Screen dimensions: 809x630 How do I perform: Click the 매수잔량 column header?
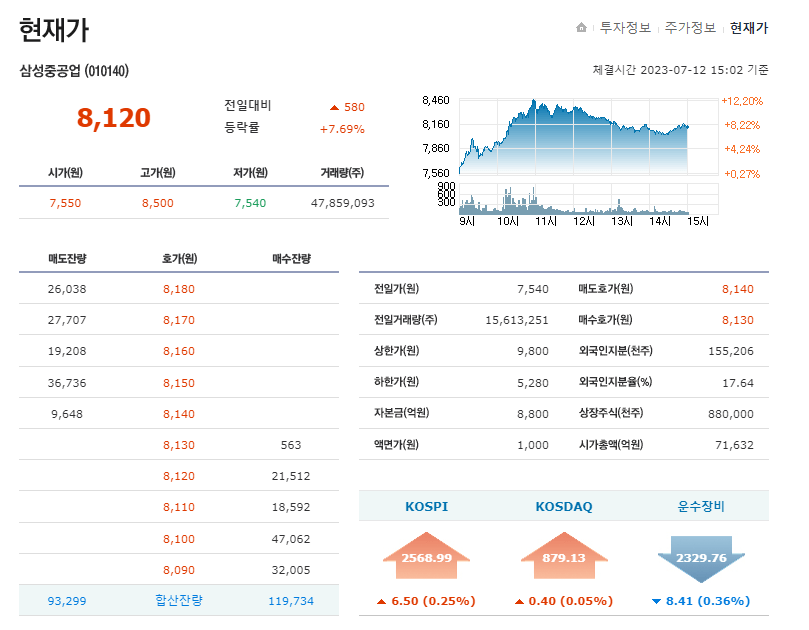[x=292, y=259]
